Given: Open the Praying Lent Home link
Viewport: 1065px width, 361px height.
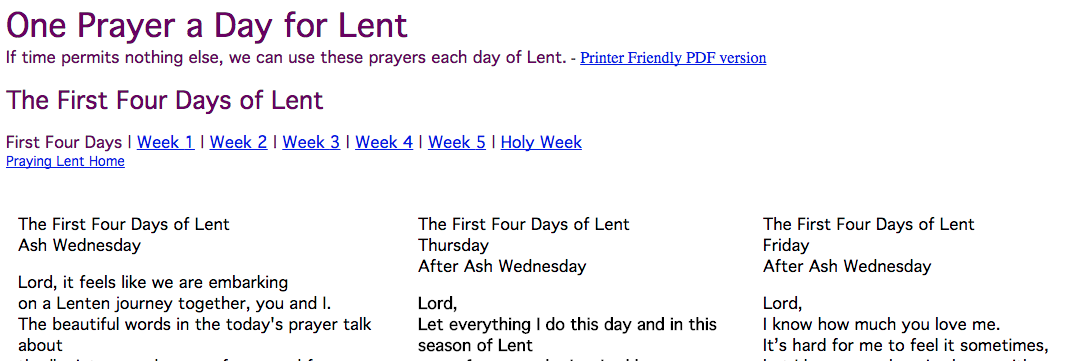Looking at the screenshot, I should point(65,162).
